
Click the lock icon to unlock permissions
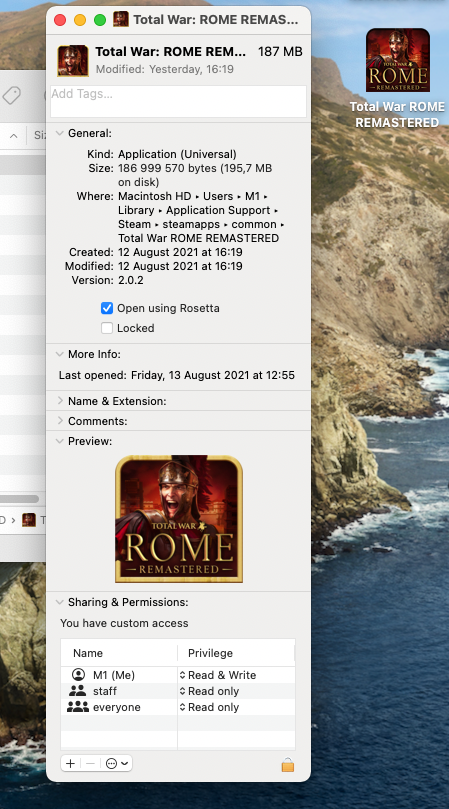[287, 764]
